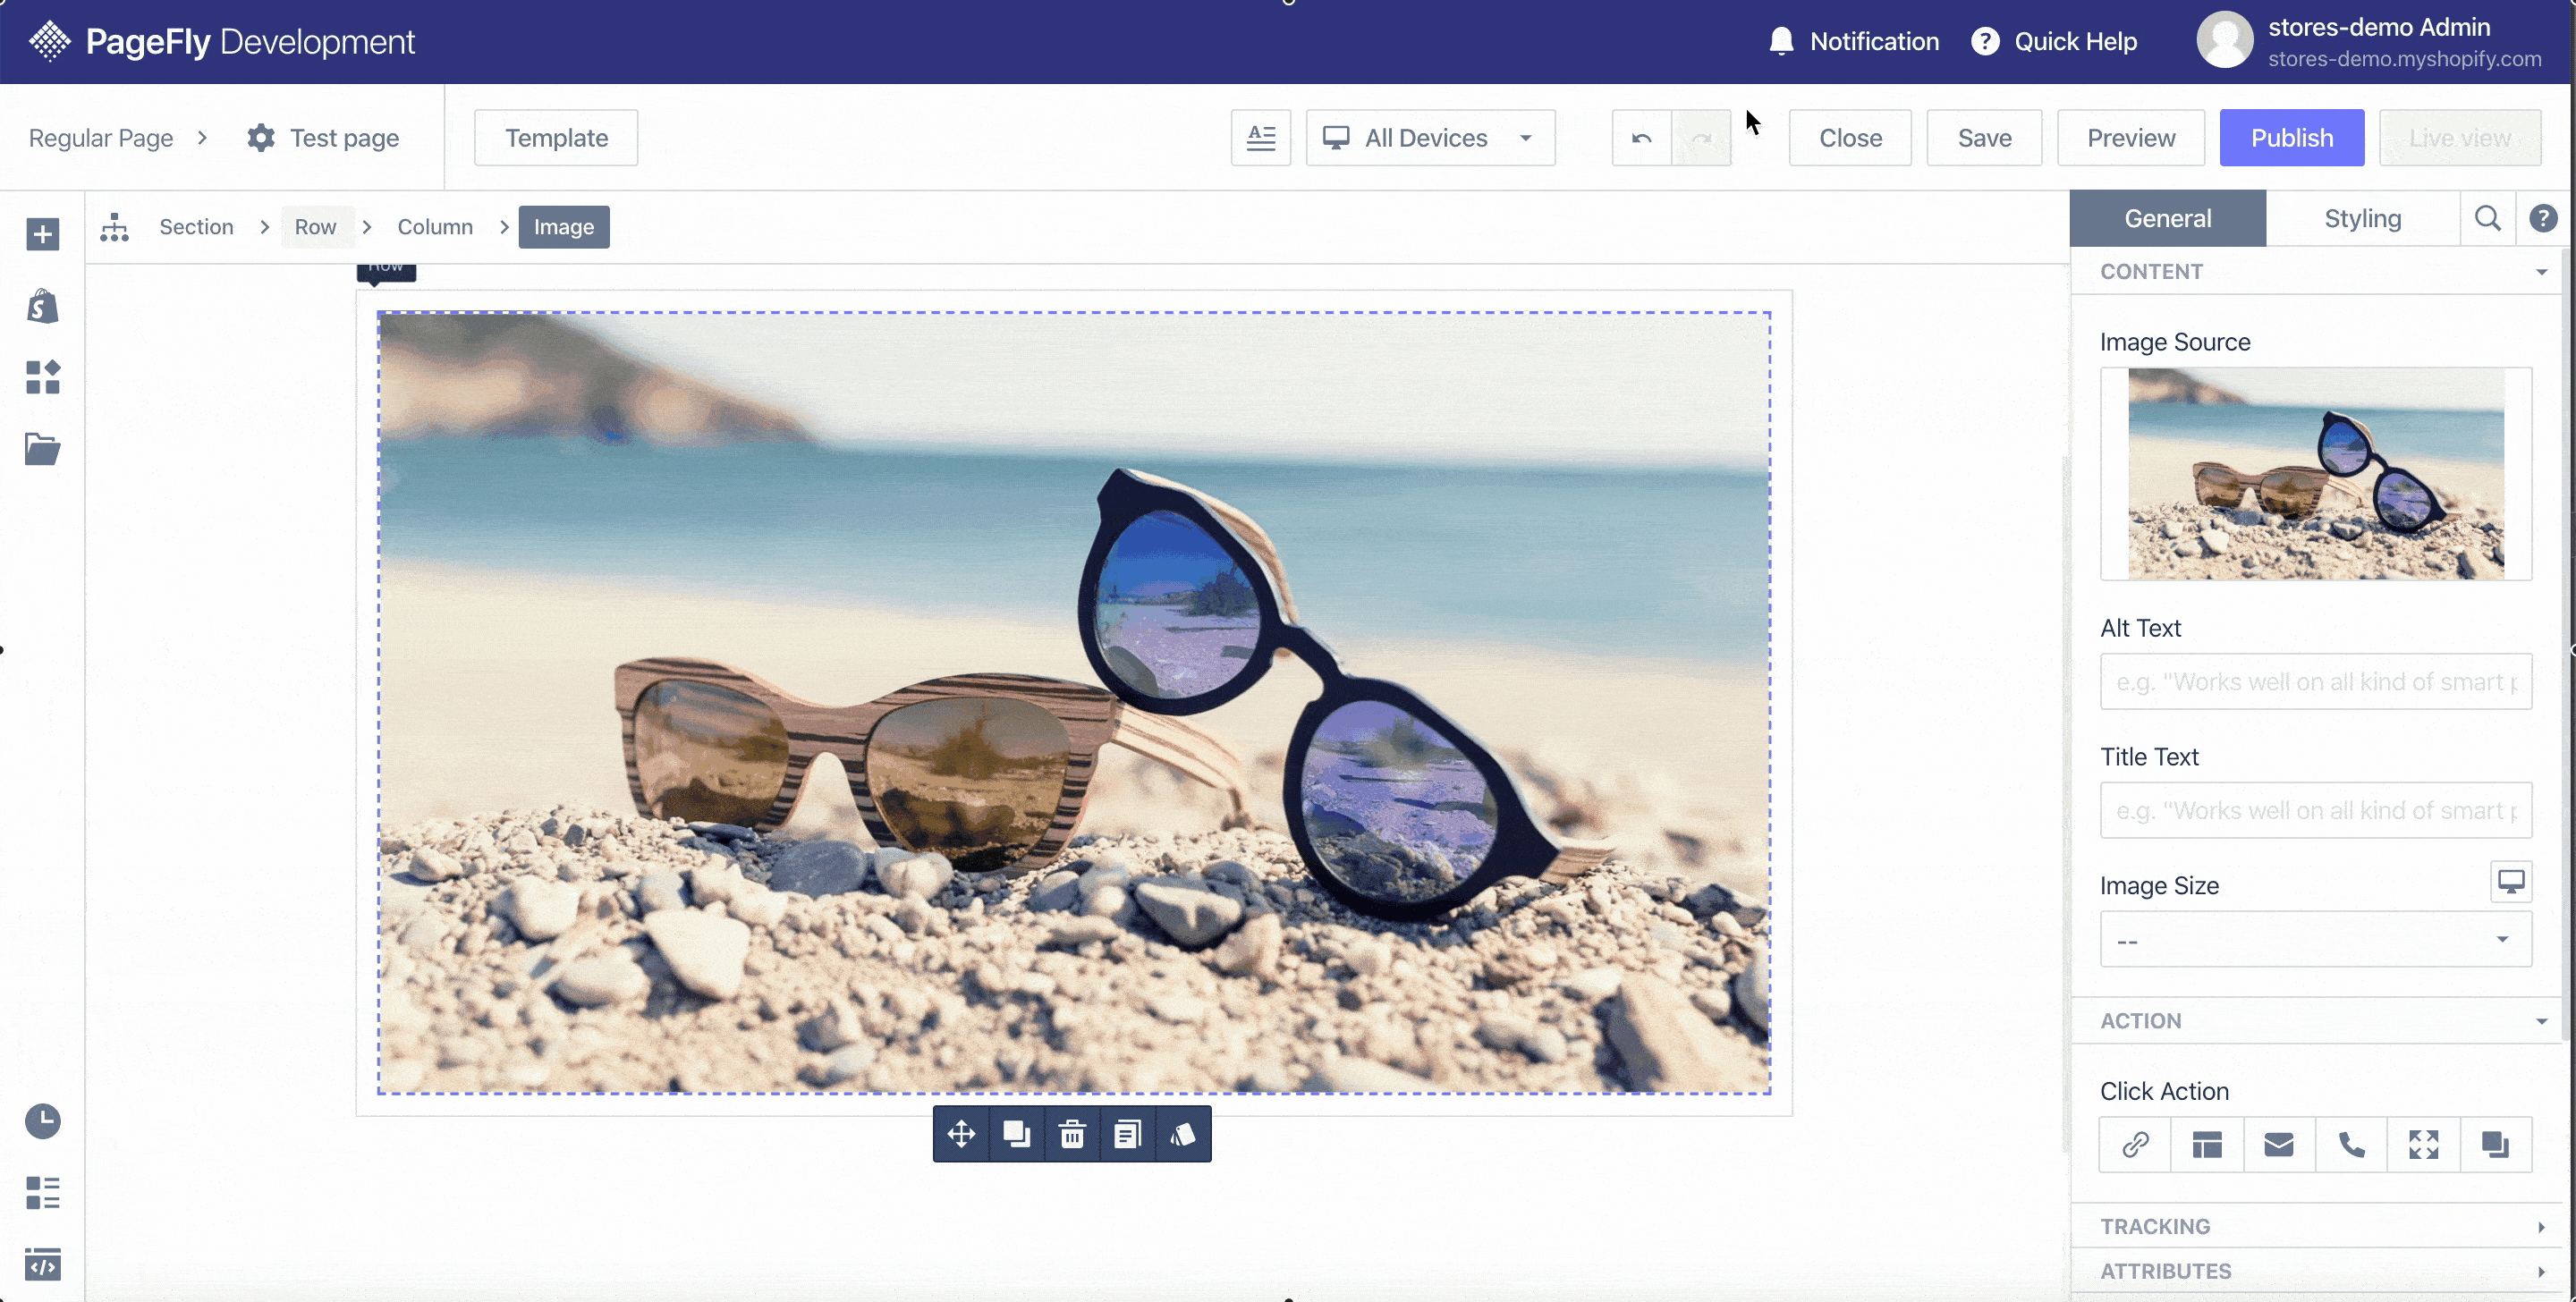Click the undo arrow icon
2576x1302 pixels.
1641,138
